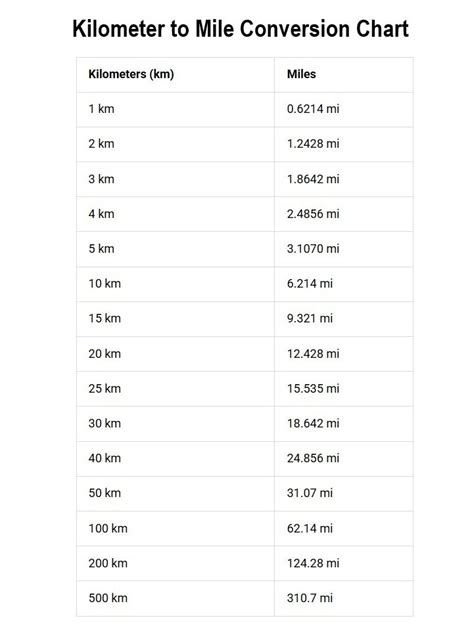Select the Miles column header

tap(301, 74)
